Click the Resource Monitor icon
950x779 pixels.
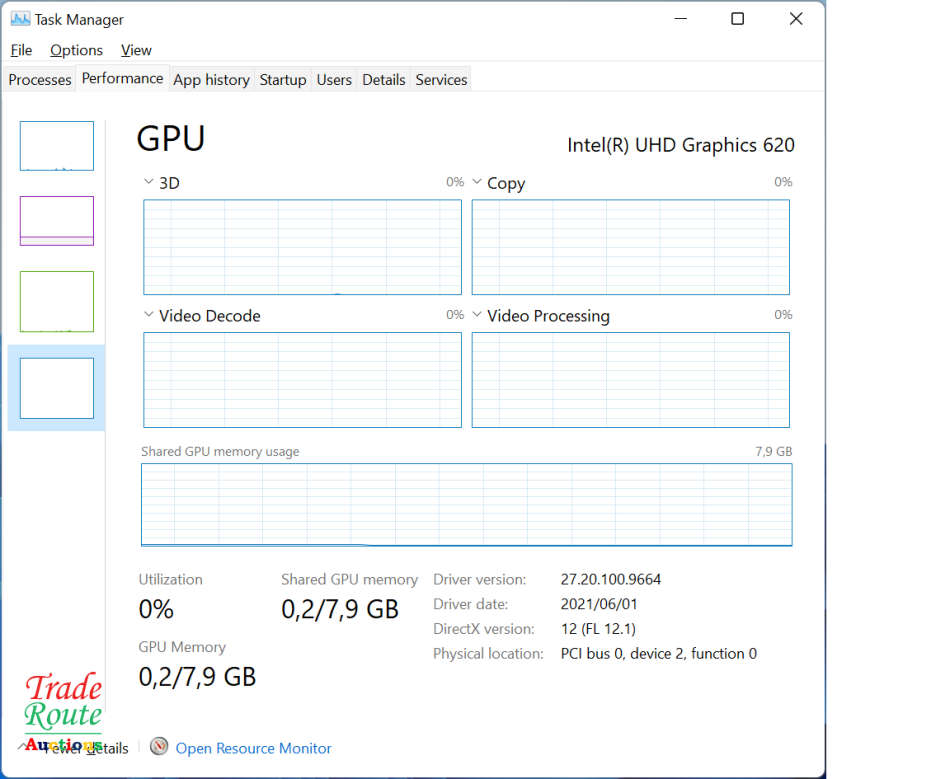(159, 746)
